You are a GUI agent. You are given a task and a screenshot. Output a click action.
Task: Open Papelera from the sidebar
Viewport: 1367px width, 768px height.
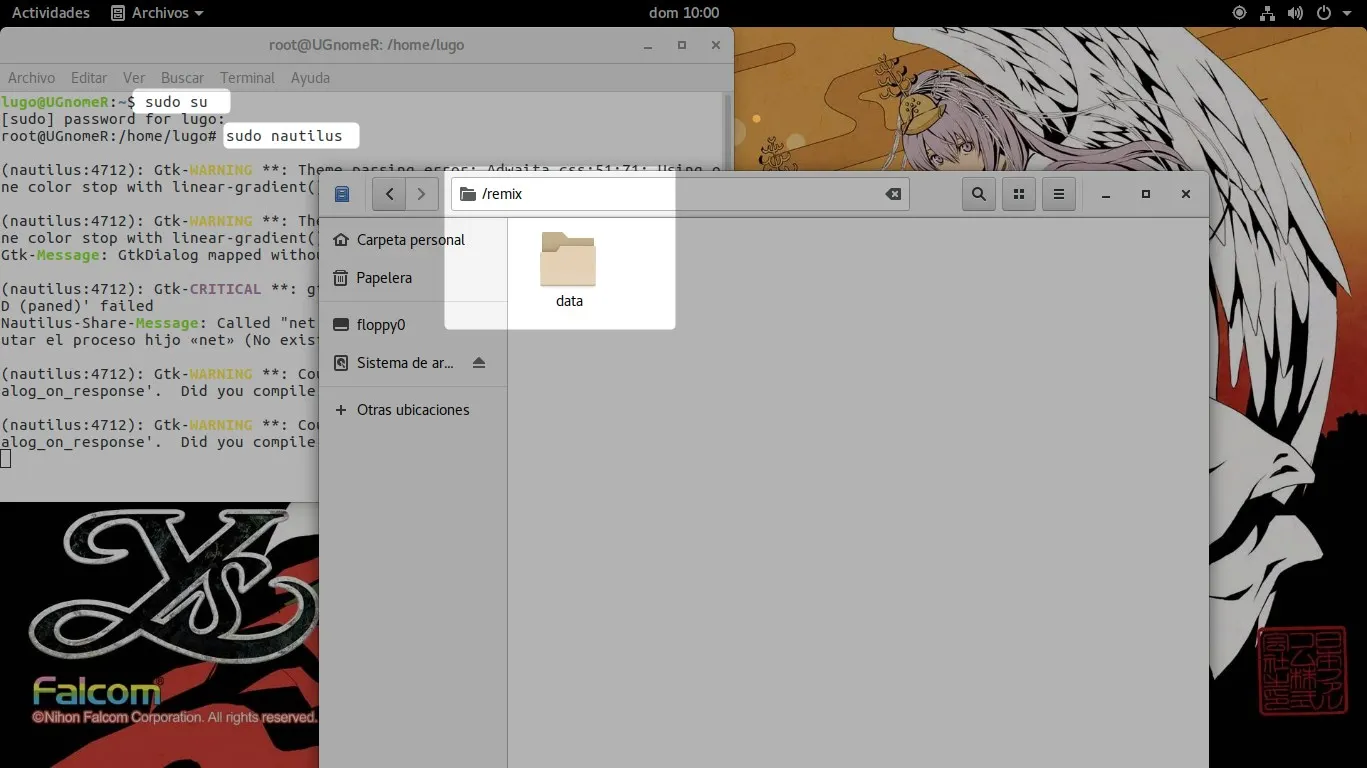point(384,277)
